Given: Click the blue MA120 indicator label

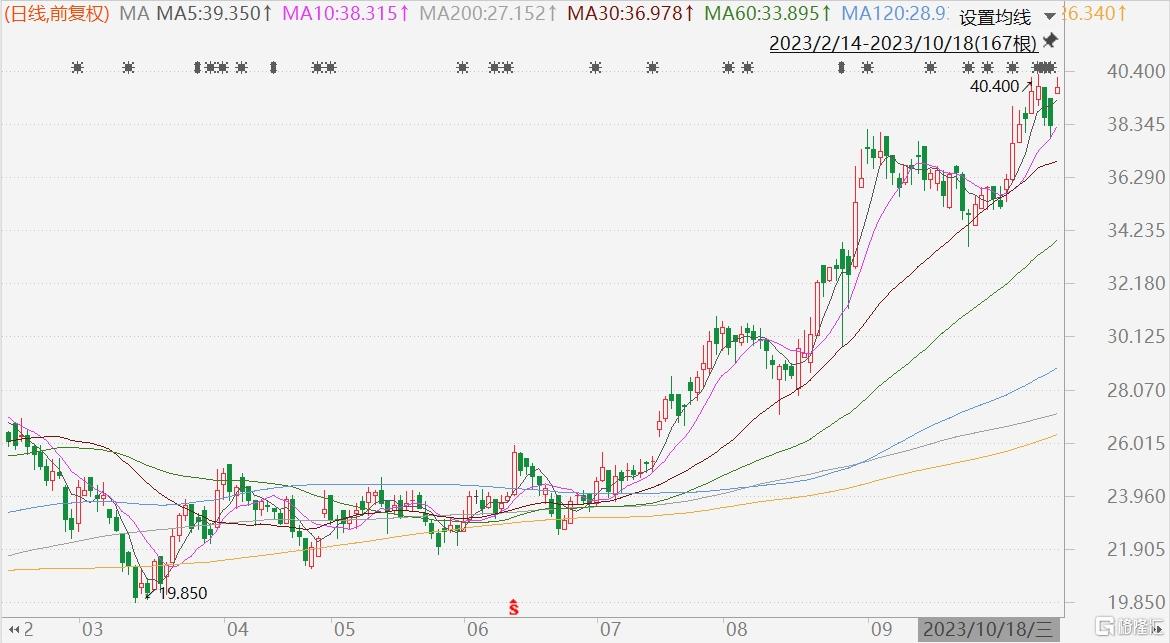Looking at the screenshot, I should coord(895,13).
